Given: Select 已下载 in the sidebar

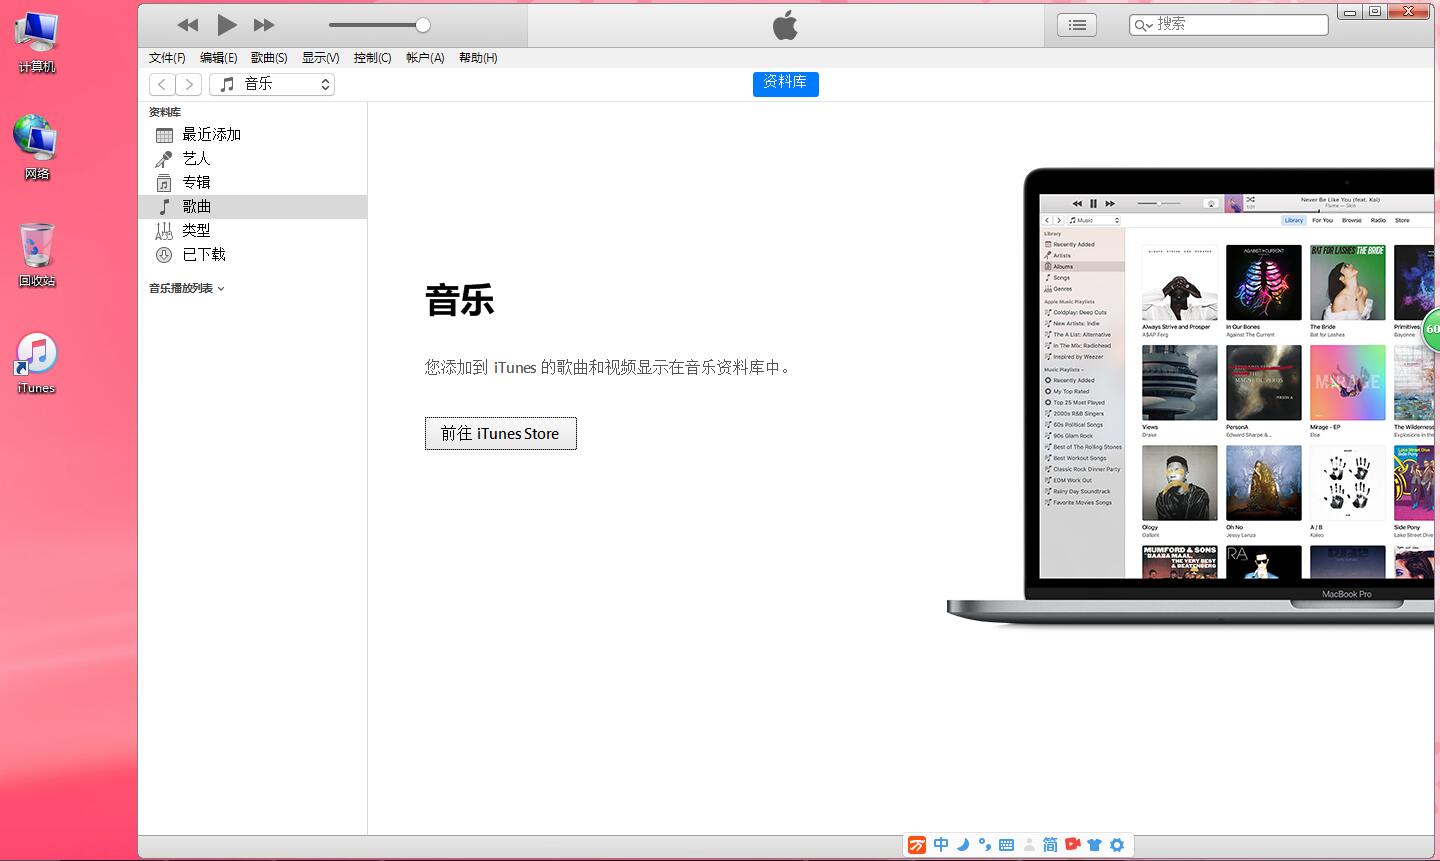Looking at the screenshot, I should tap(253, 255).
